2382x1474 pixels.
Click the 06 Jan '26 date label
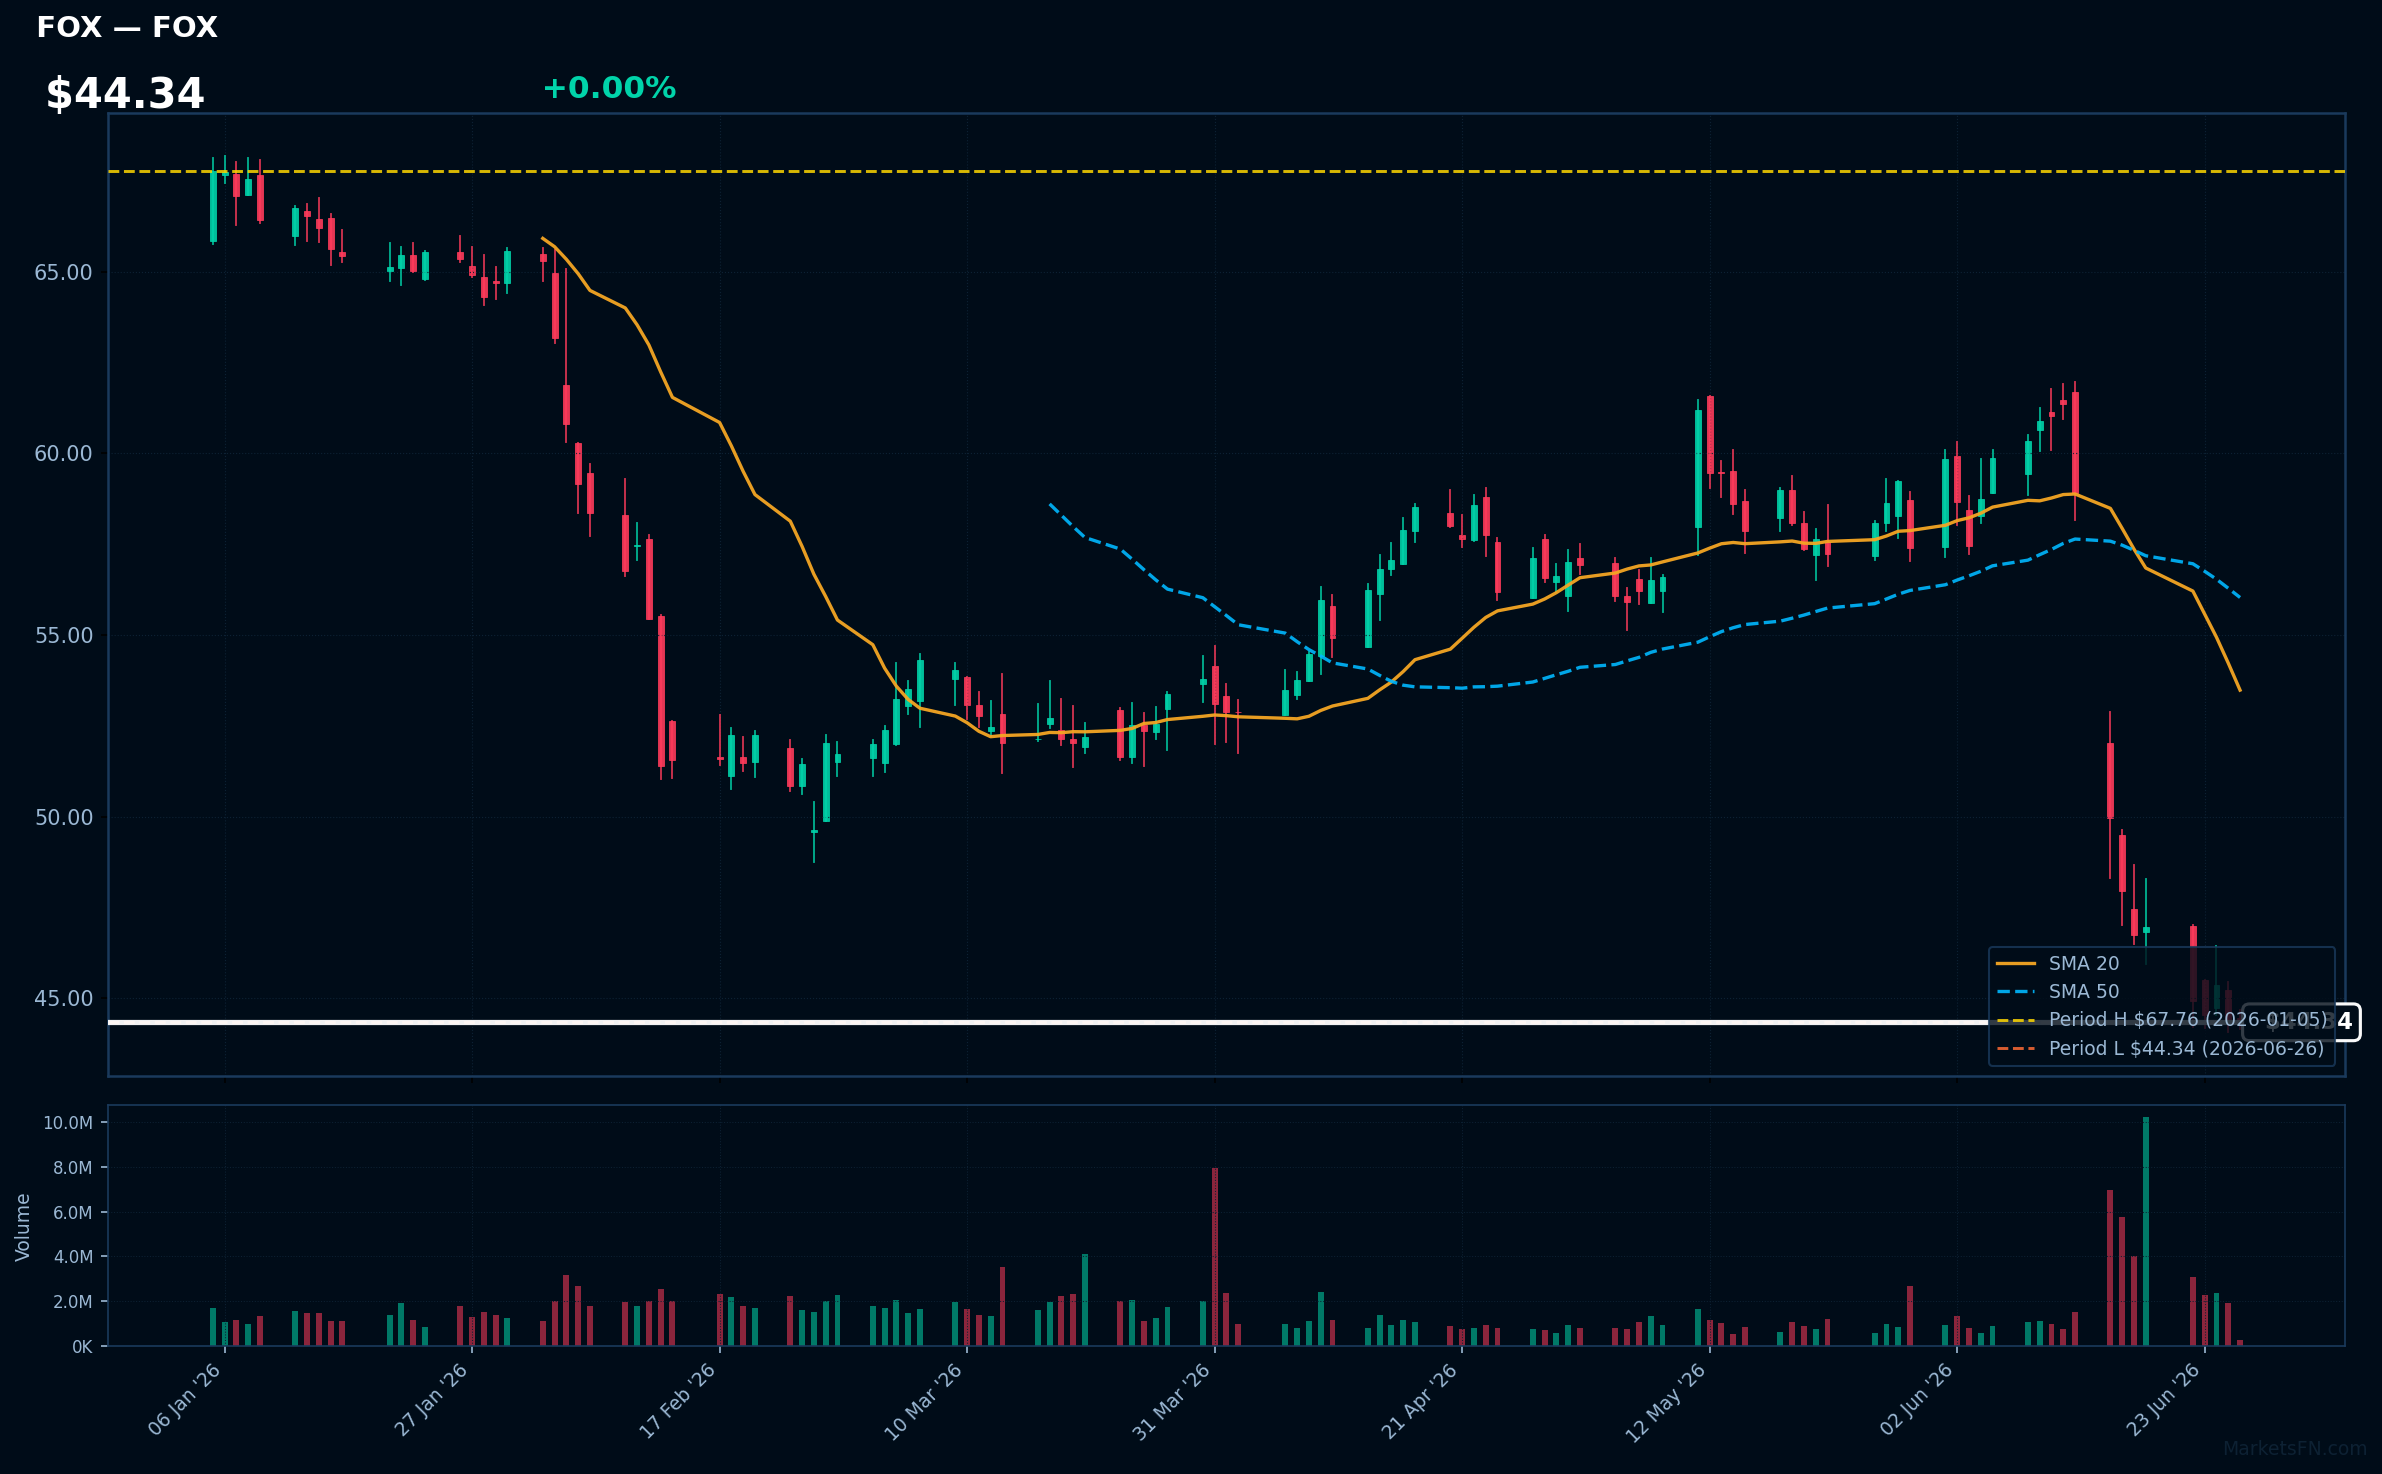tap(186, 1398)
